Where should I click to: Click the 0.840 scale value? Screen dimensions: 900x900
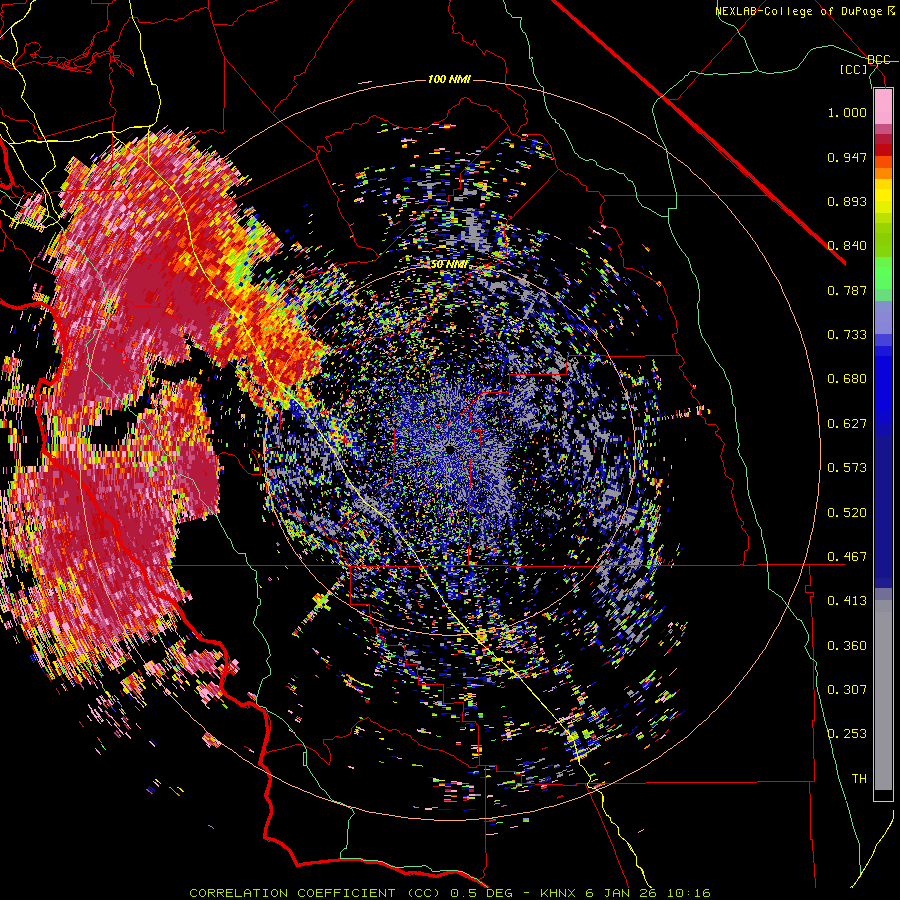tap(847, 246)
